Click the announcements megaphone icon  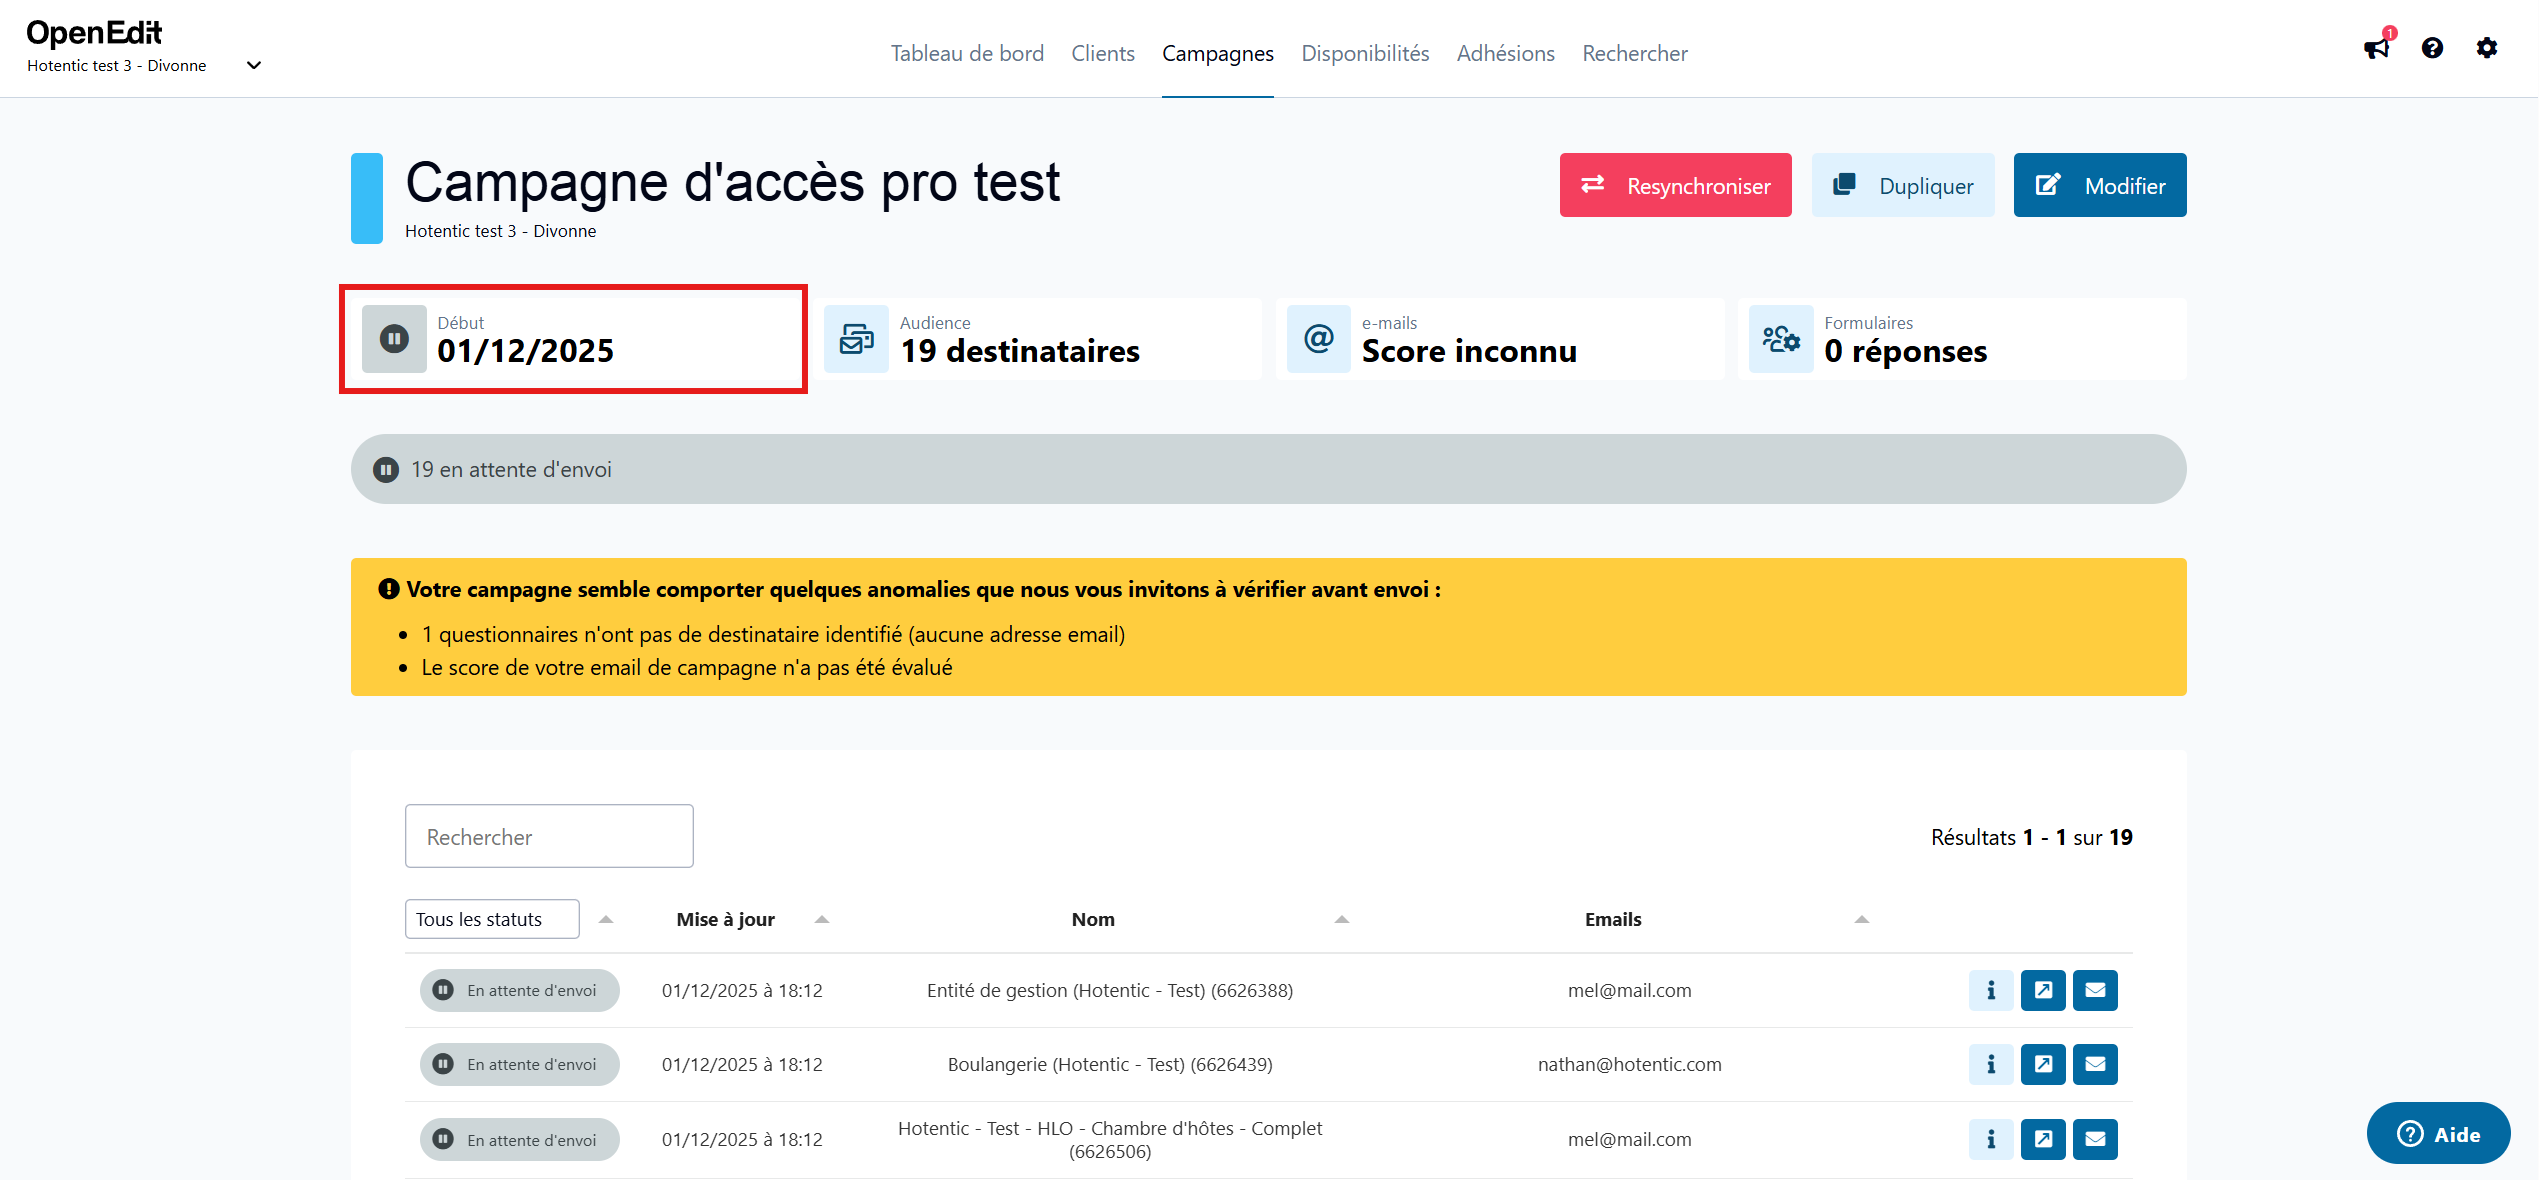tap(2377, 48)
